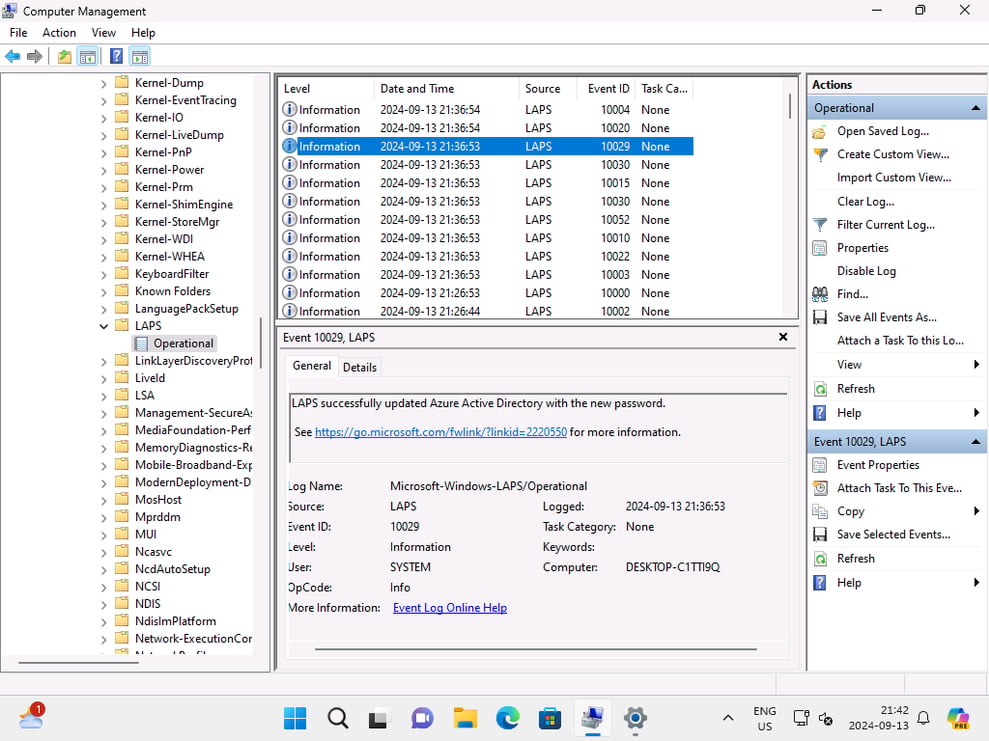
Task: Toggle the Show/Hide Console Tree icon
Action: (88, 57)
